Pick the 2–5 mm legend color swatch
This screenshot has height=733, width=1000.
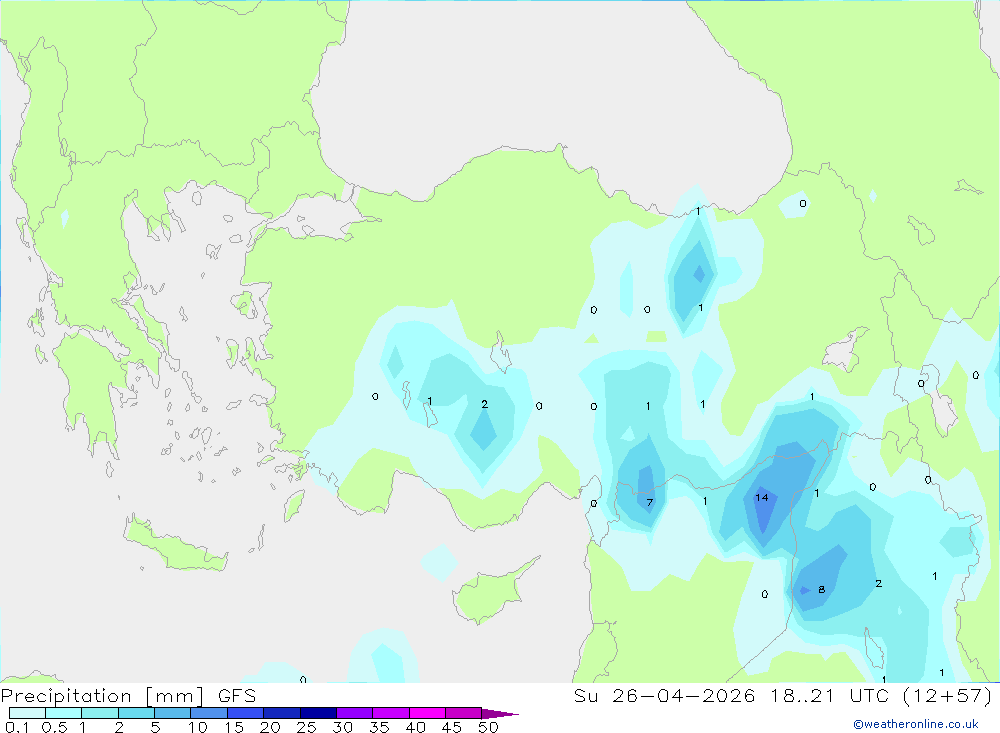tap(136, 713)
